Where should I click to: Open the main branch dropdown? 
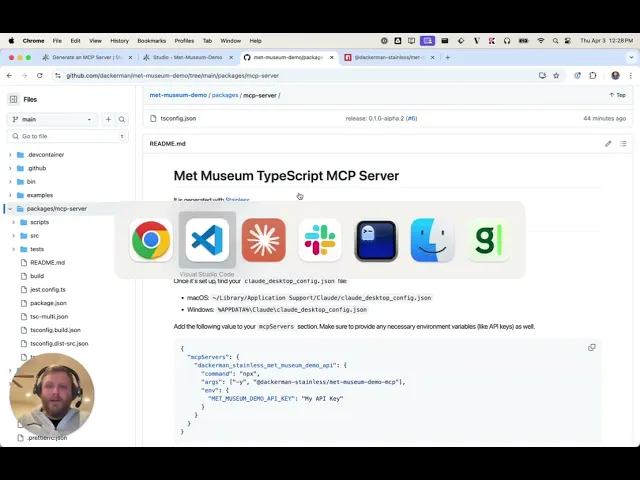[52, 119]
